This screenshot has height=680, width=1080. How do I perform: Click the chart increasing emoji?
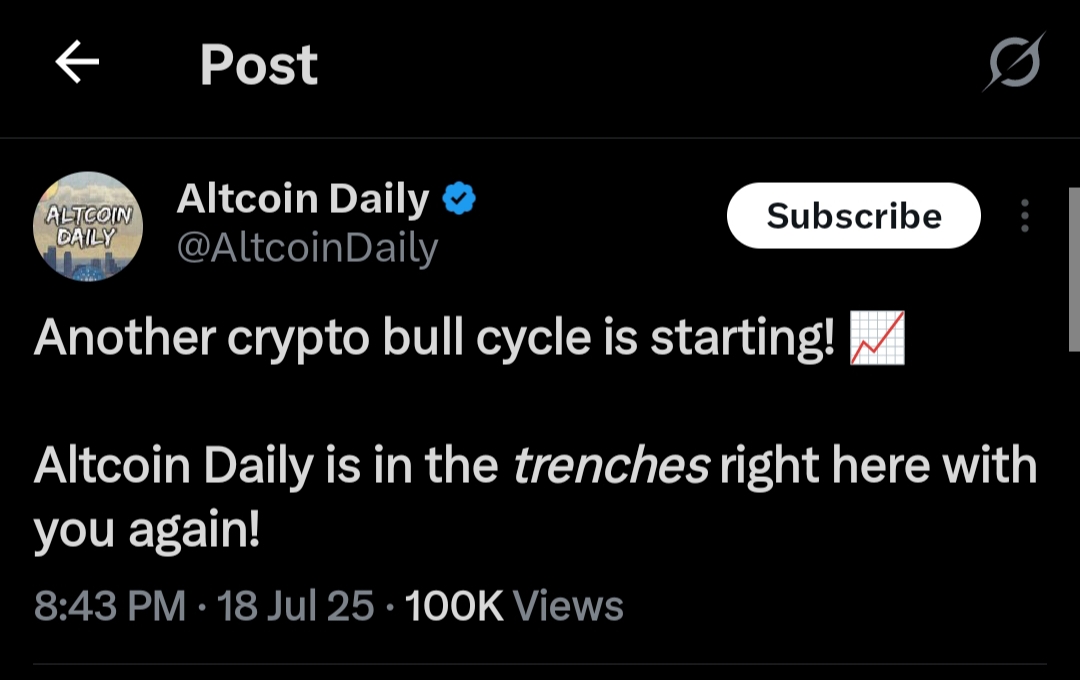coord(876,338)
